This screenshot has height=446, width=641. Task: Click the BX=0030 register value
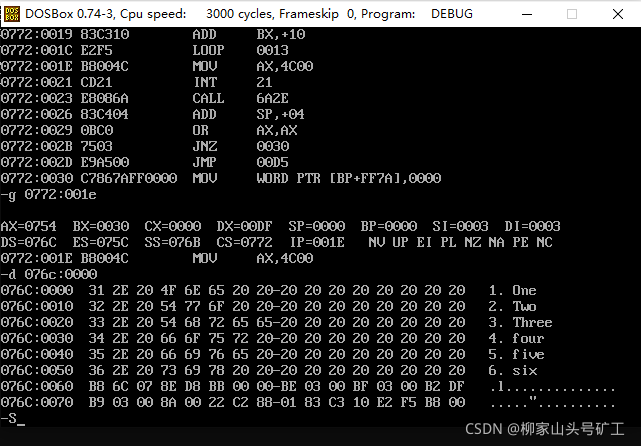pos(101,226)
